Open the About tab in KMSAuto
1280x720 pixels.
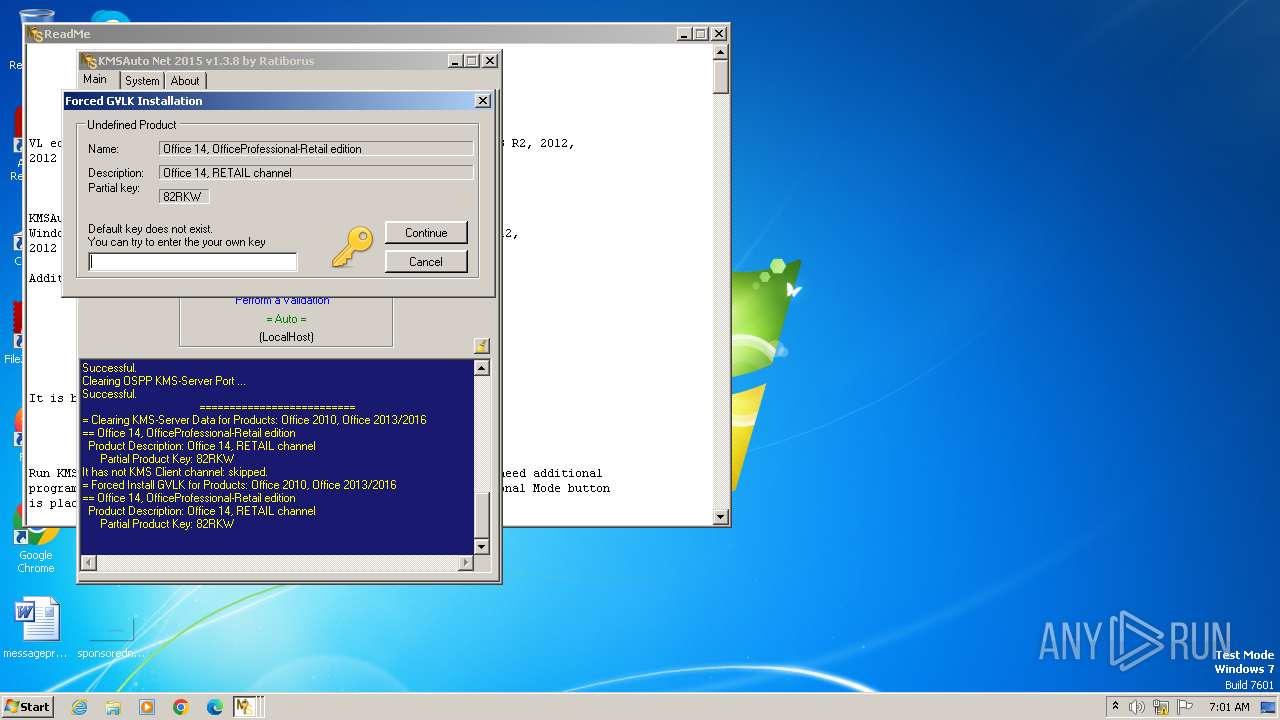pyautogui.click(x=185, y=81)
